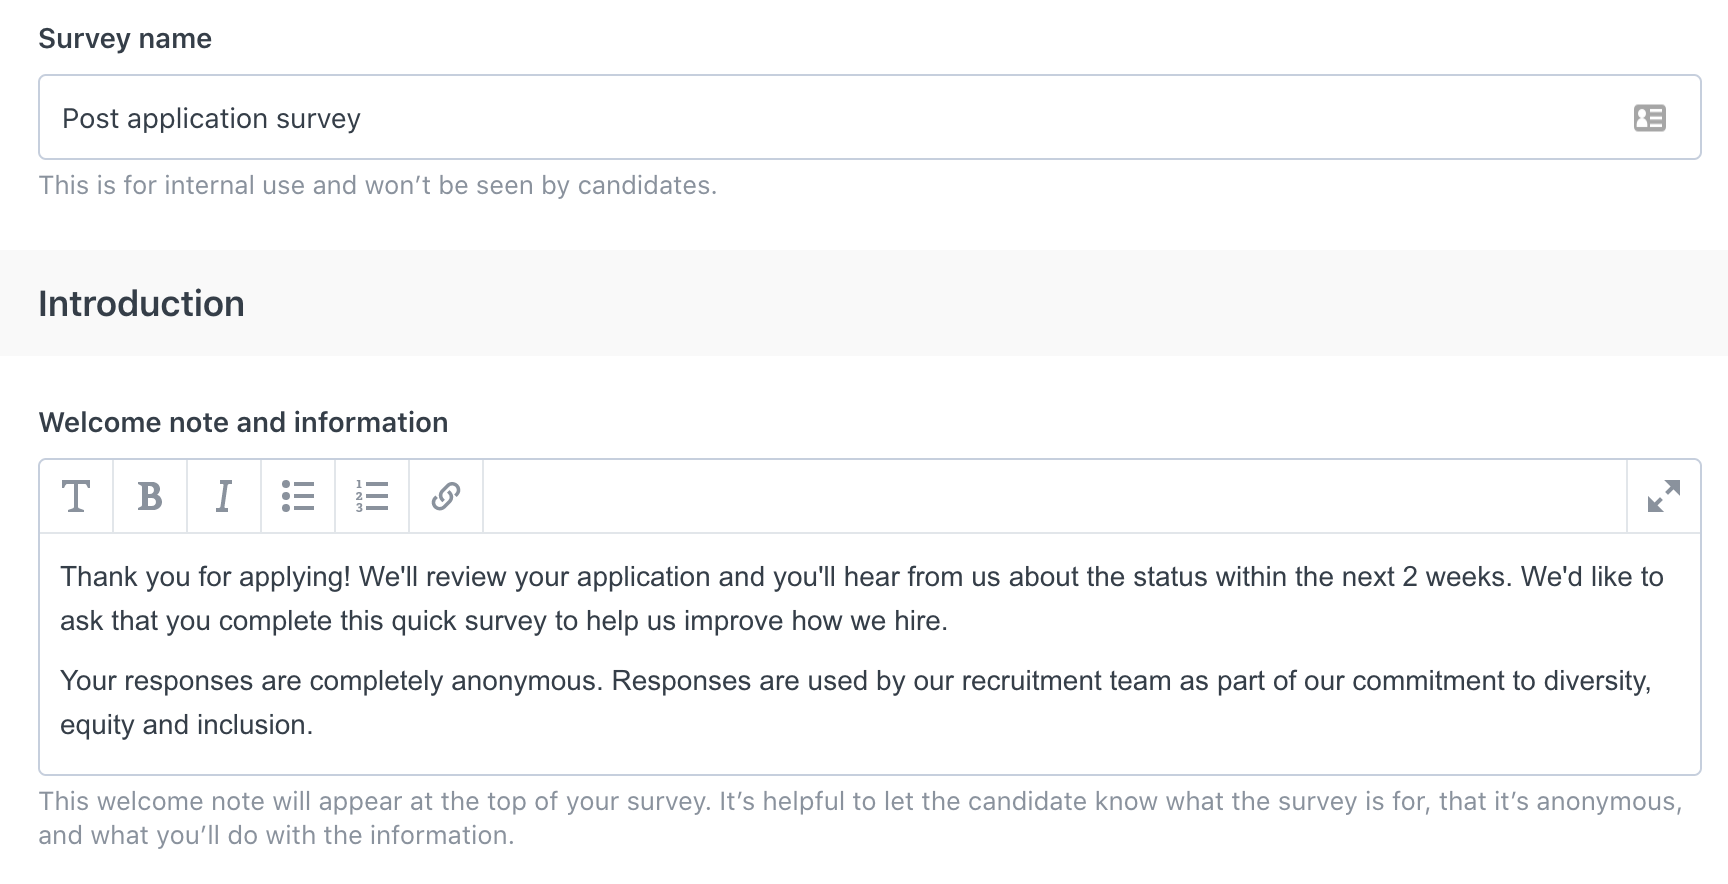
Task: Click the empty toolbar area right of link icon
Action: 1055,496
